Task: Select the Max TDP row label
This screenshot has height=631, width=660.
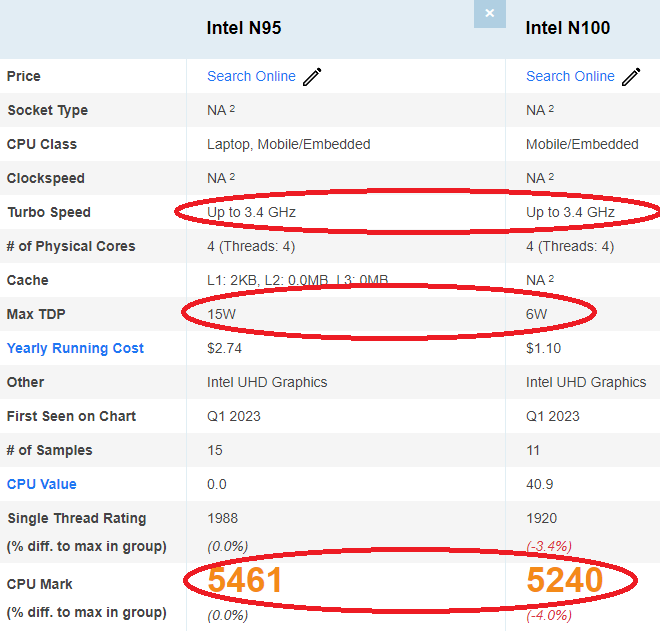Action: (x=36, y=314)
